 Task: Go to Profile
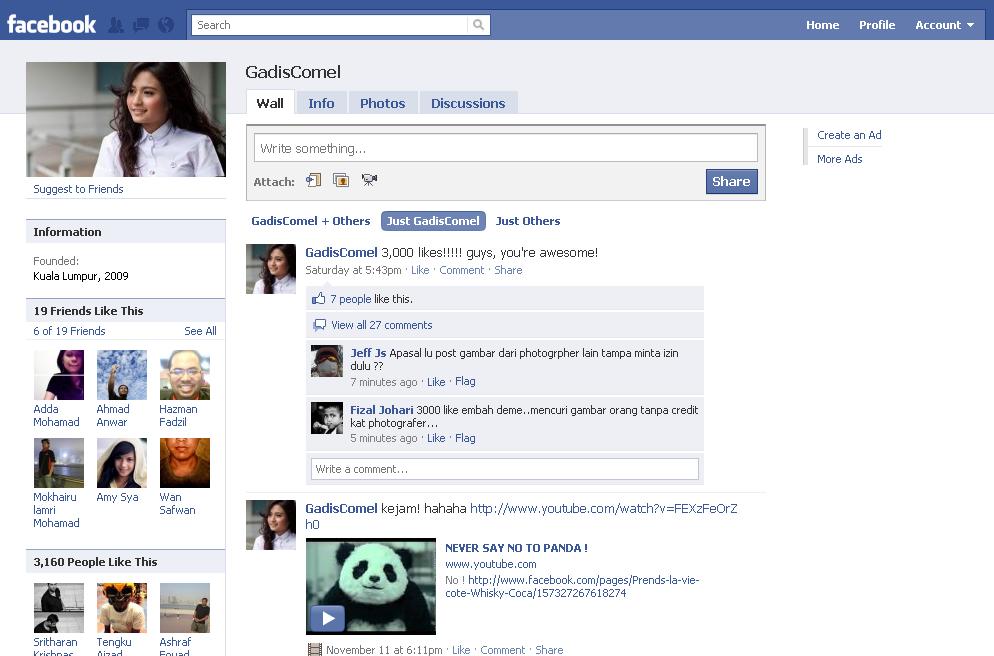tap(877, 25)
